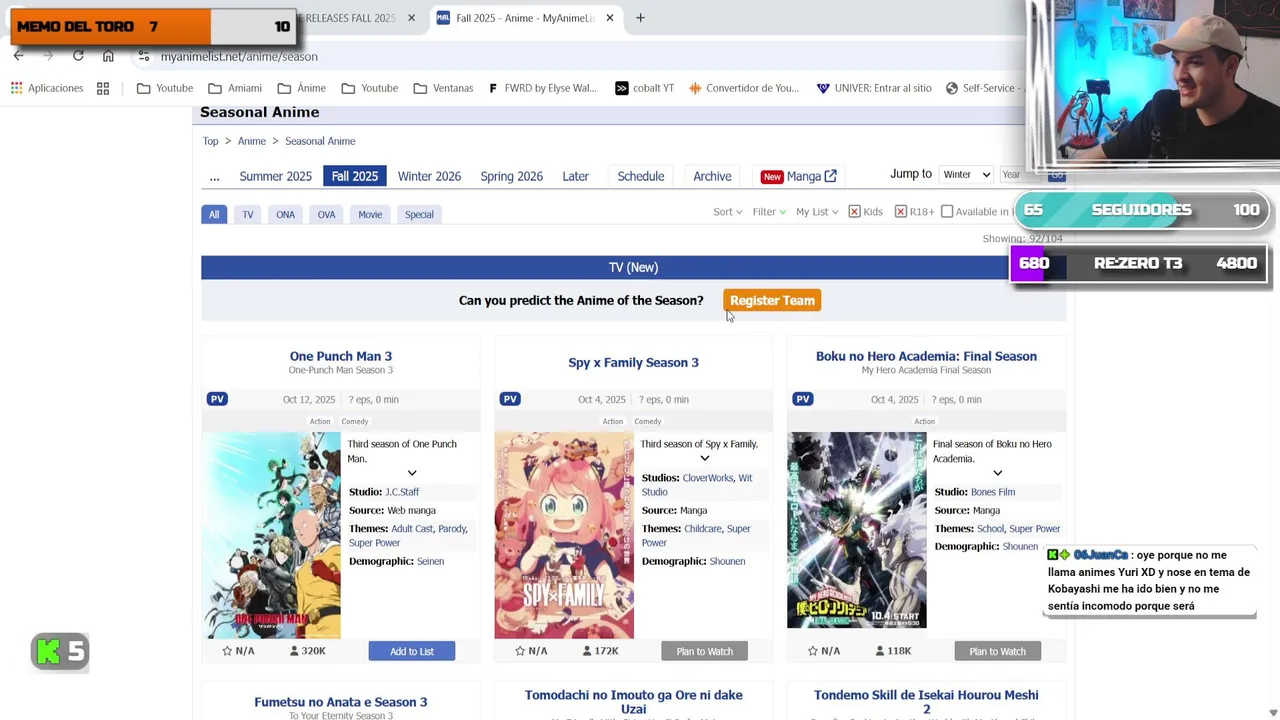The image size is (1280, 720).
Task: Click the members icon showing 172K
Action: [587, 651]
